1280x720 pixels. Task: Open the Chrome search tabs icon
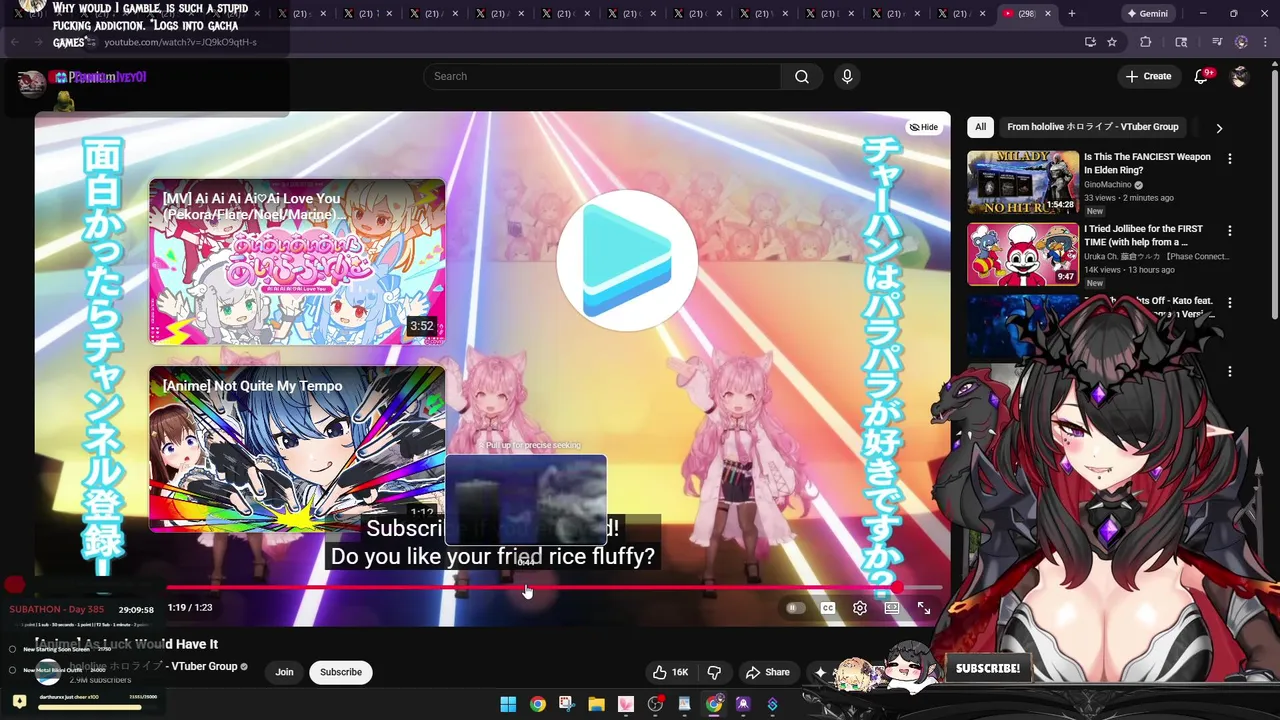(x=1181, y=42)
